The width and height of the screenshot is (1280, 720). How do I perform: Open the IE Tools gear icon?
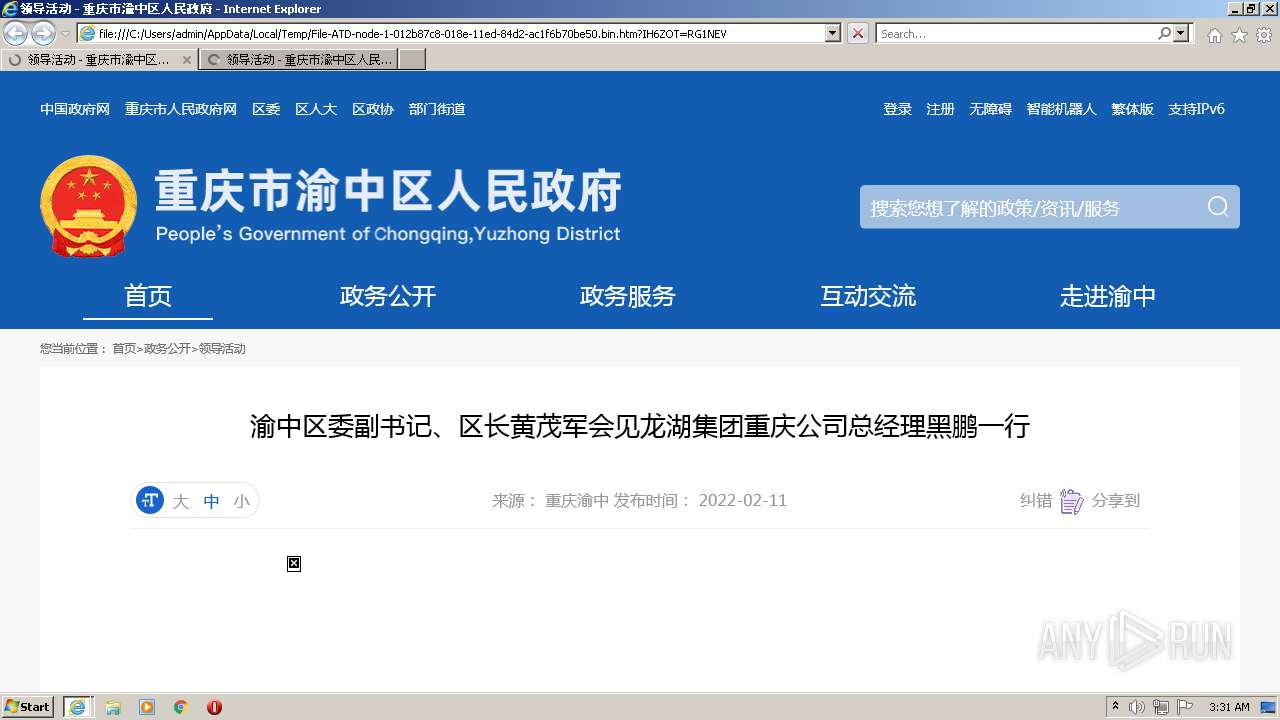[1264, 35]
